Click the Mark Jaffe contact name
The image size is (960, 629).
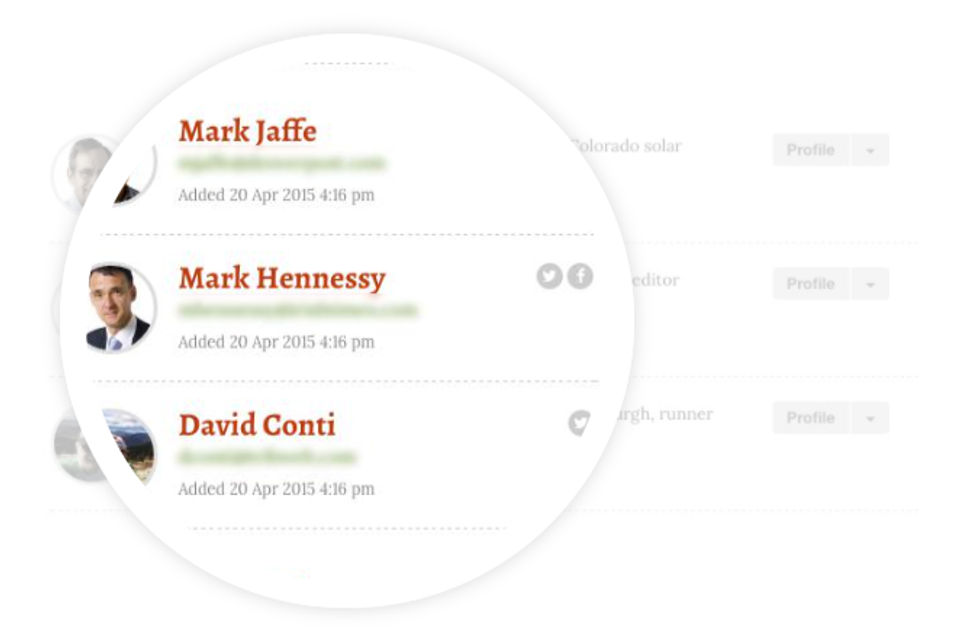pos(247,131)
